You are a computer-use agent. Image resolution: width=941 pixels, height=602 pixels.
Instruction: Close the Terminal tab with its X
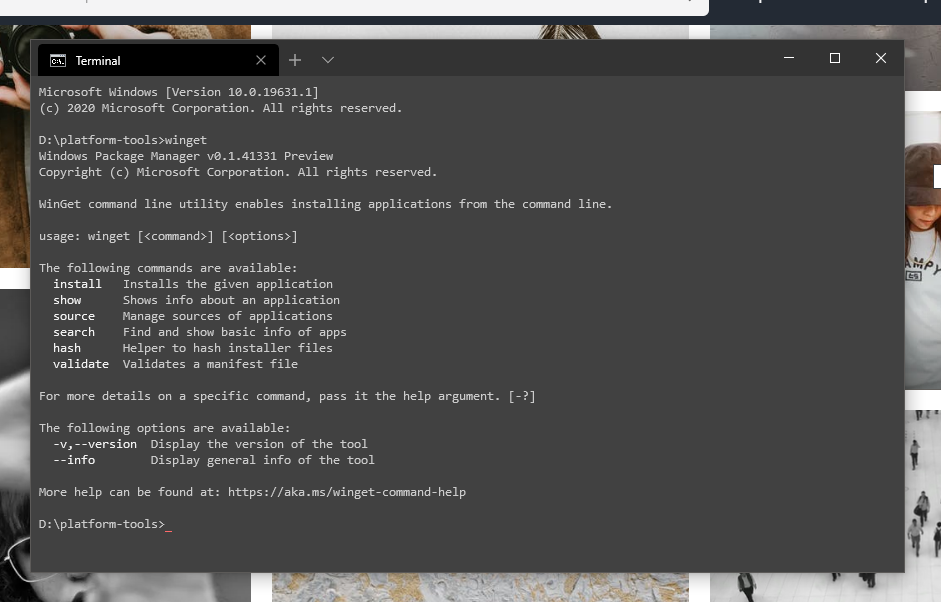(x=260, y=60)
